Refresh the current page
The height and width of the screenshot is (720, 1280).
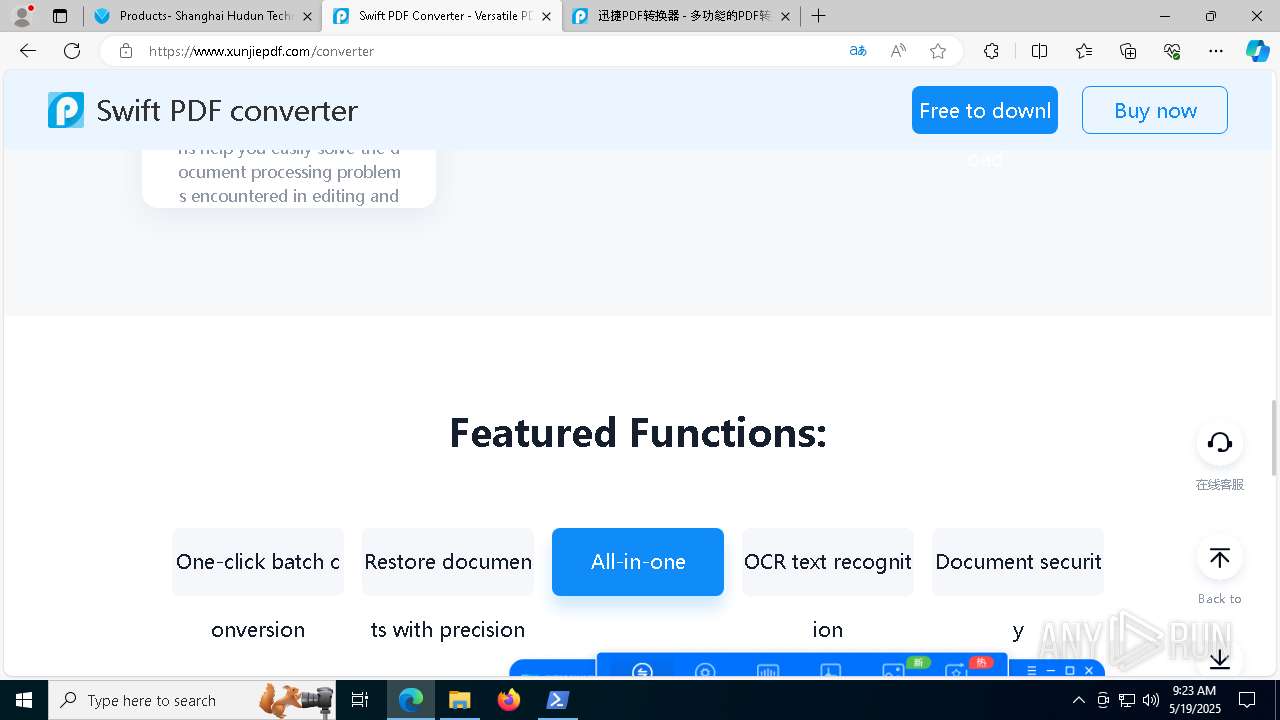tap(72, 51)
